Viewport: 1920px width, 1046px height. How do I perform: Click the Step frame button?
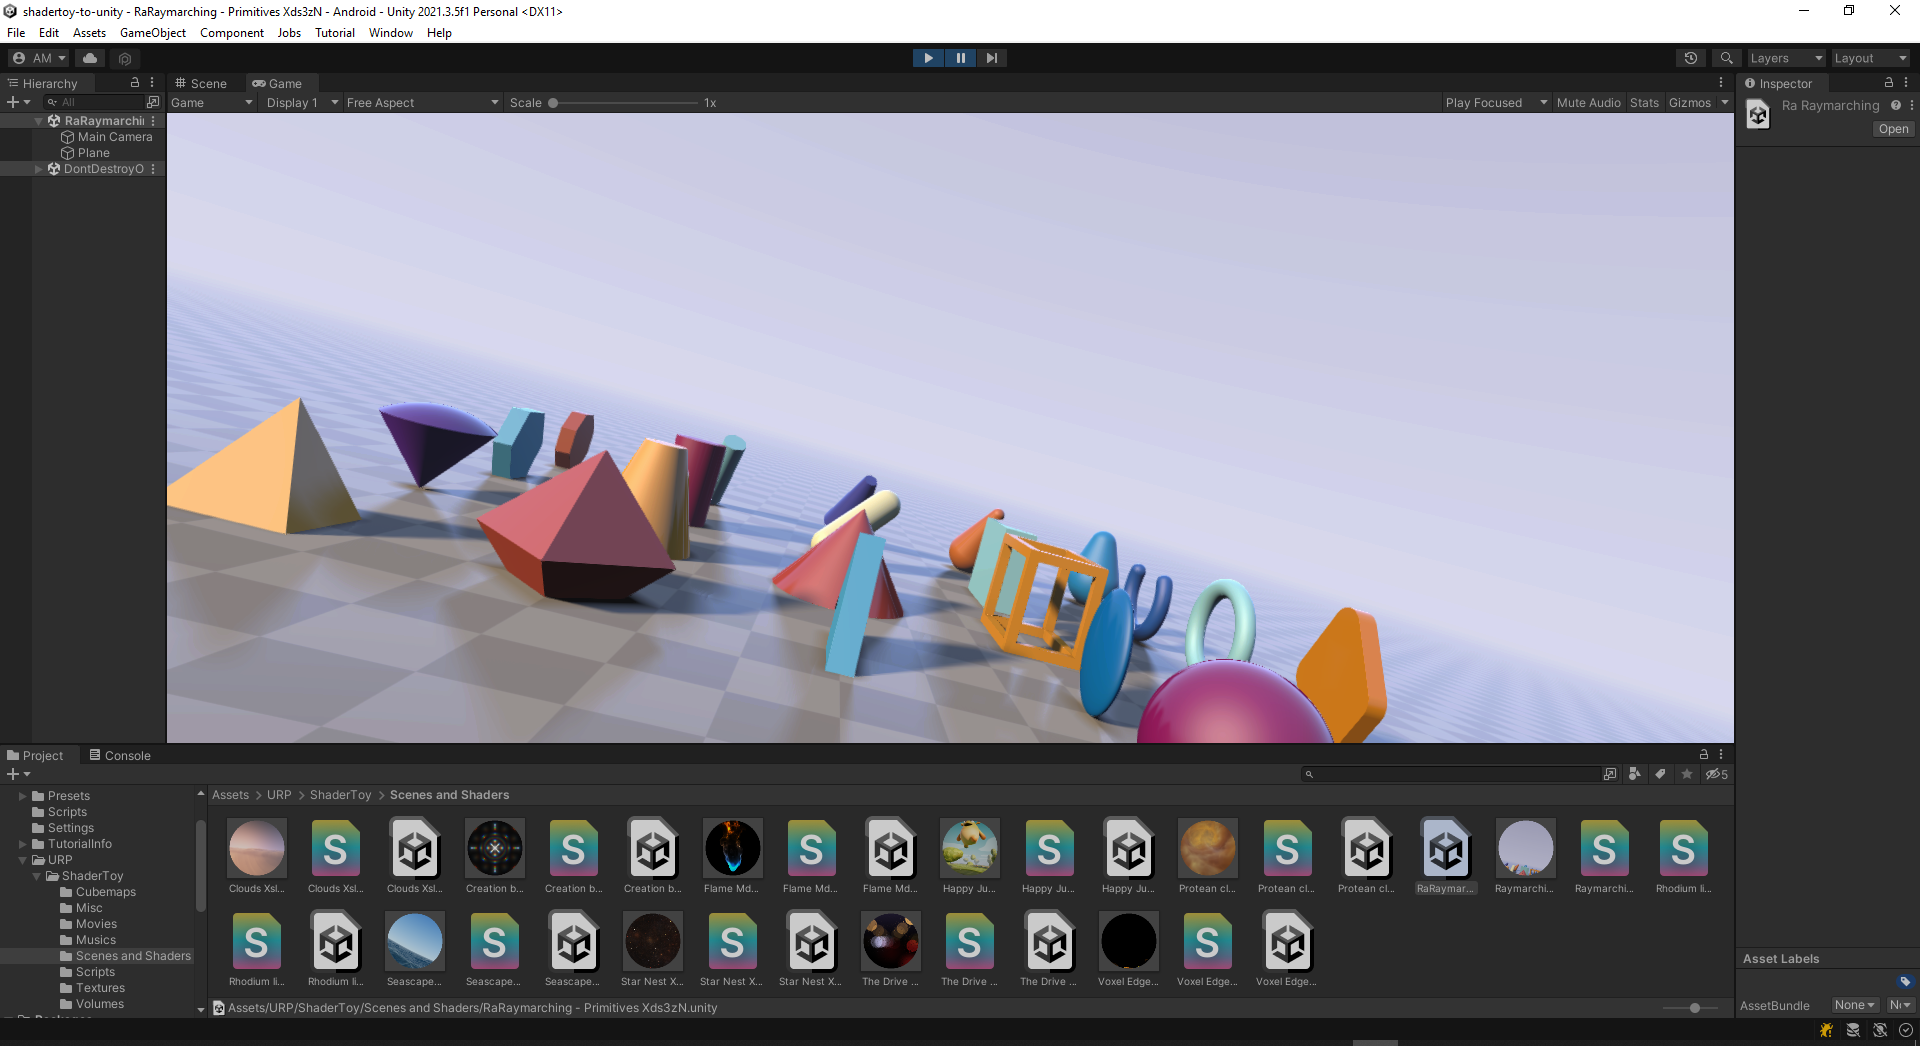tap(991, 58)
